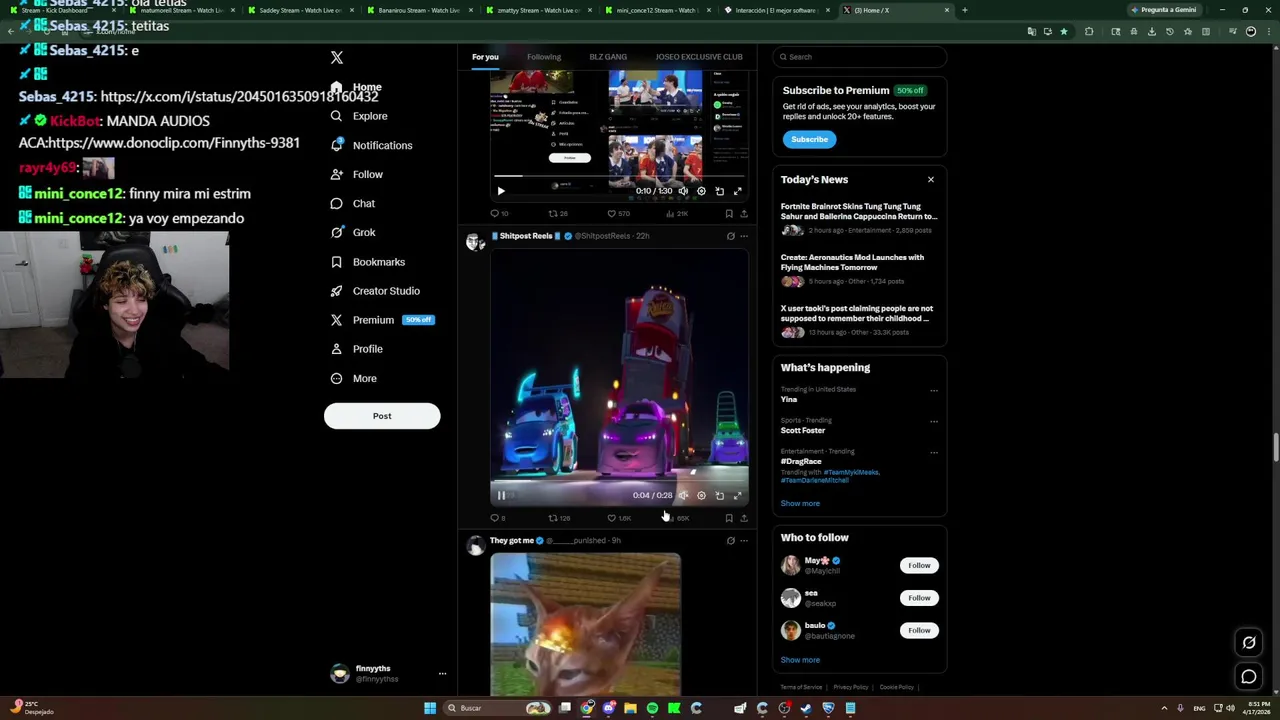Open the Explore page
The width and height of the screenshot is (1280, 720).
[x=359, y=116]
